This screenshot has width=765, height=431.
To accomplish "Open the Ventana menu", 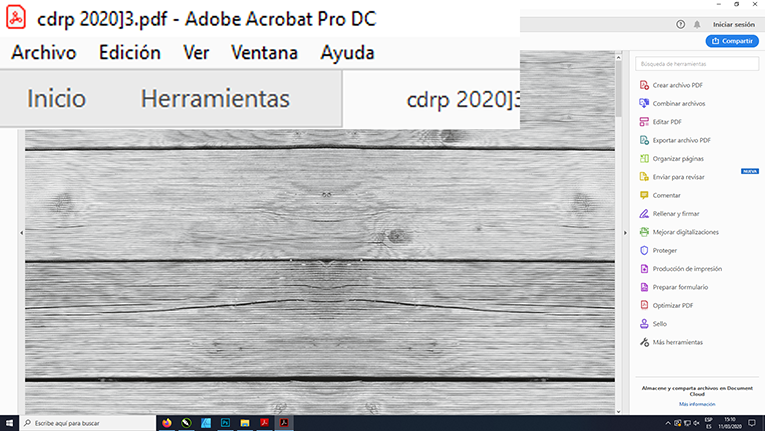I will pos(264,52).
